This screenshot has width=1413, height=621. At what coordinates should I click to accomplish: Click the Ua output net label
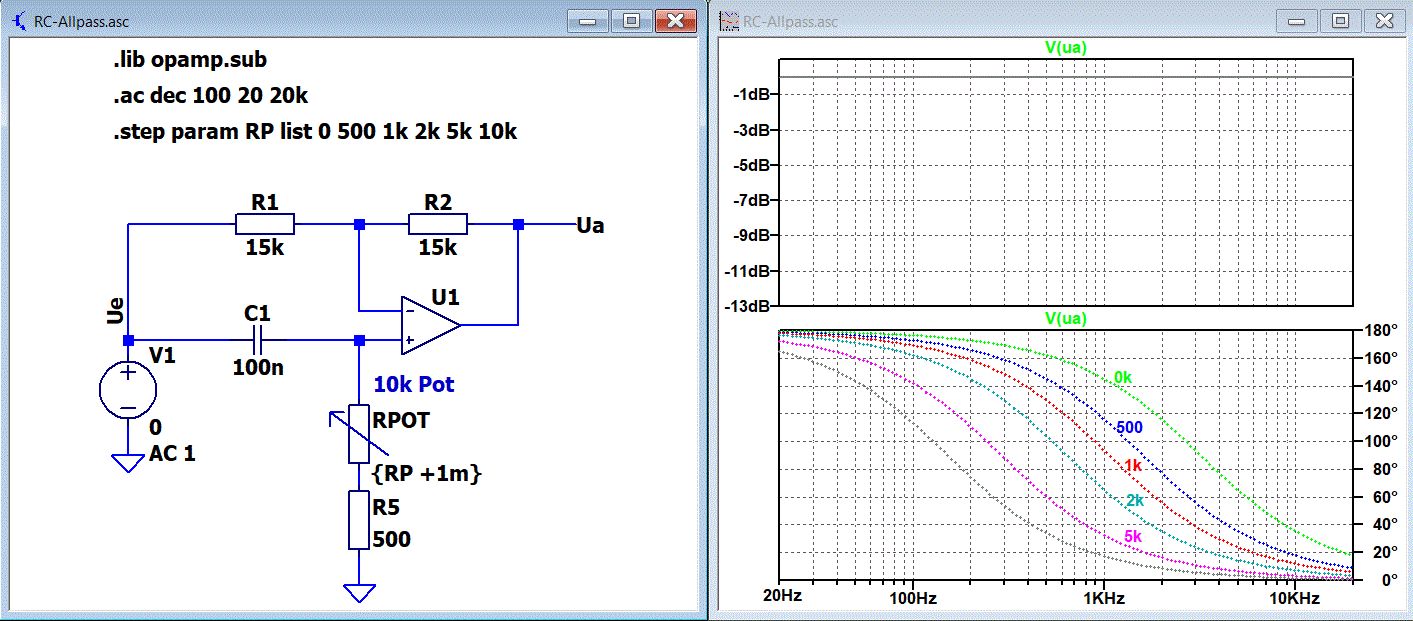click(x=590, y=226)
